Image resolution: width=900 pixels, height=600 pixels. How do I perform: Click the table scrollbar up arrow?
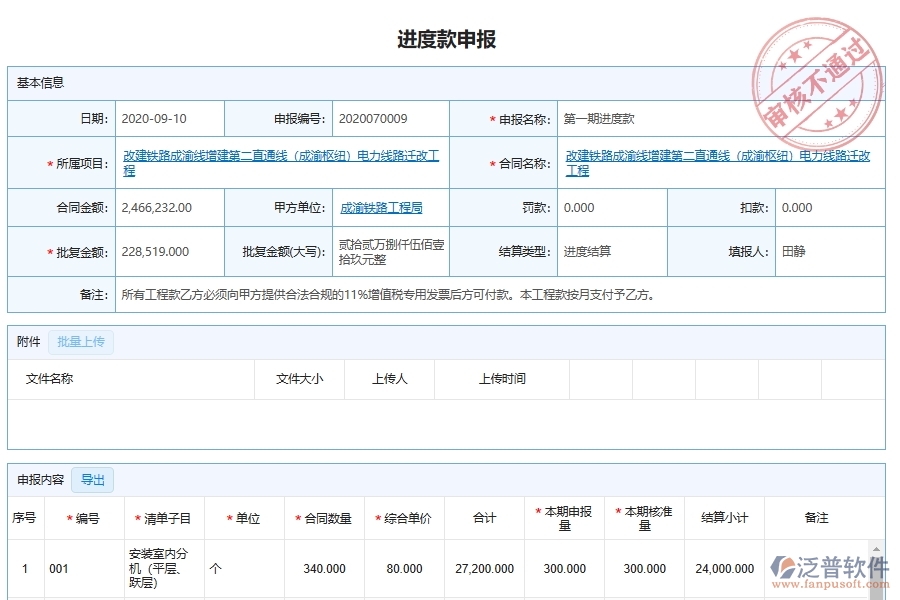[878, 548]
